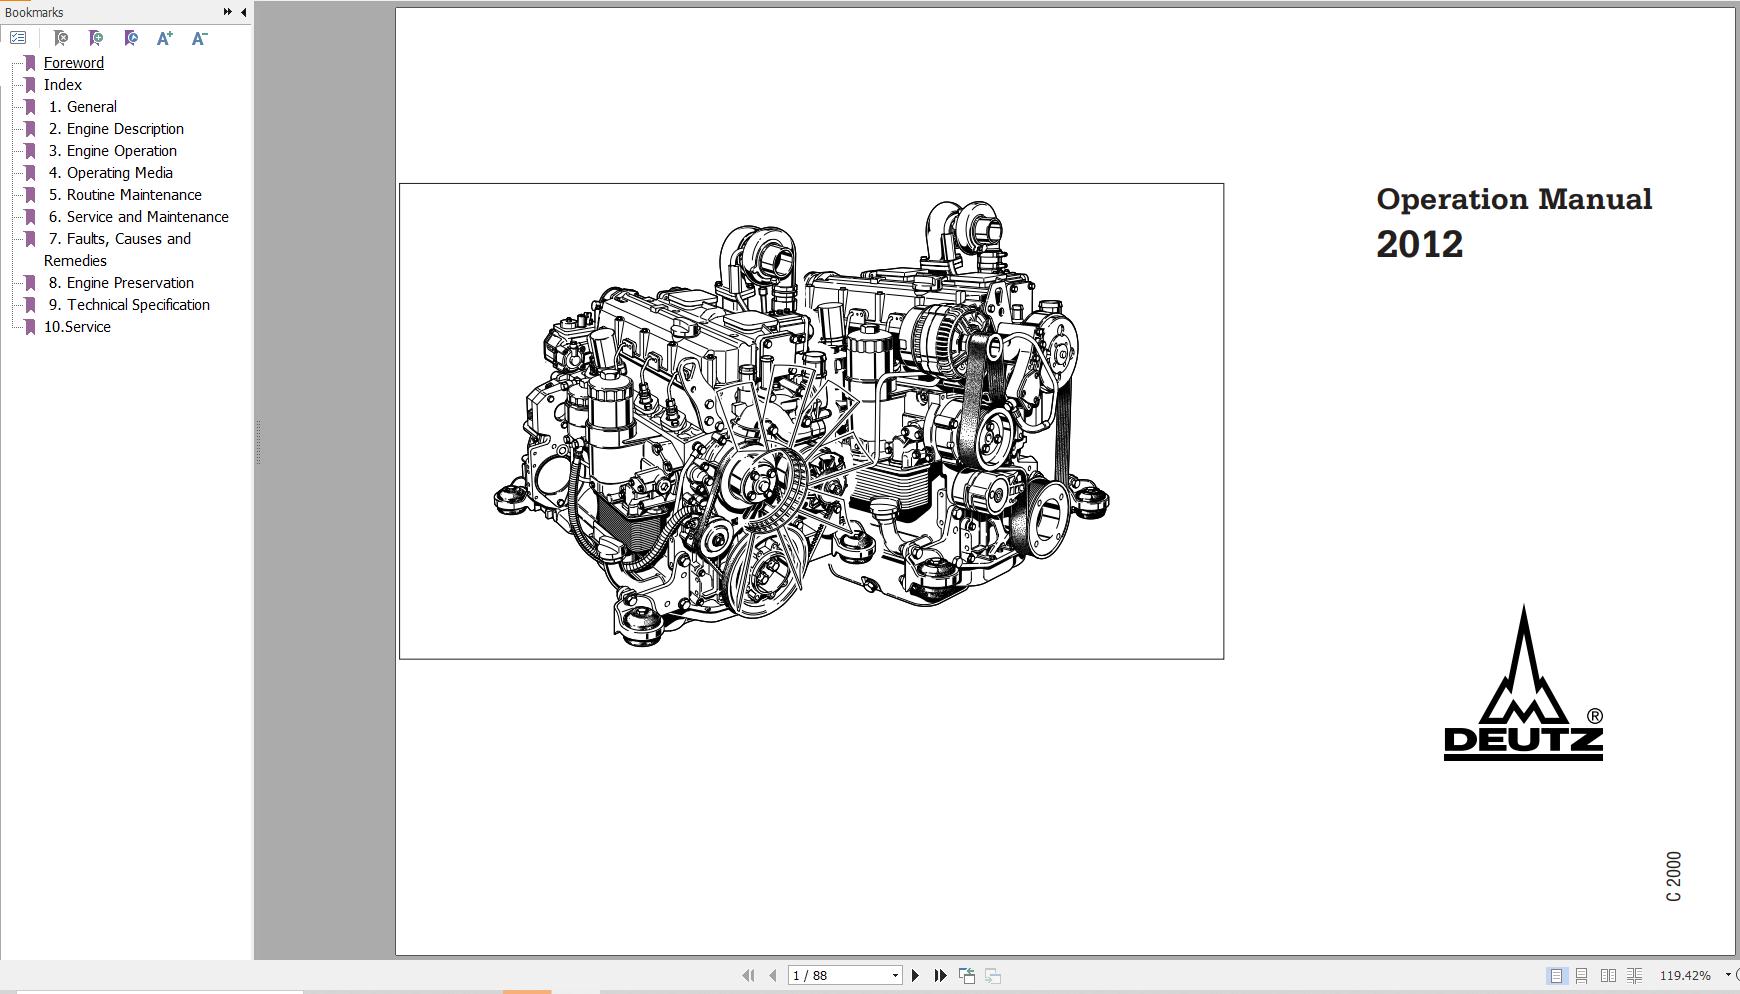Delete the selected bookmark

pos(62,38)
